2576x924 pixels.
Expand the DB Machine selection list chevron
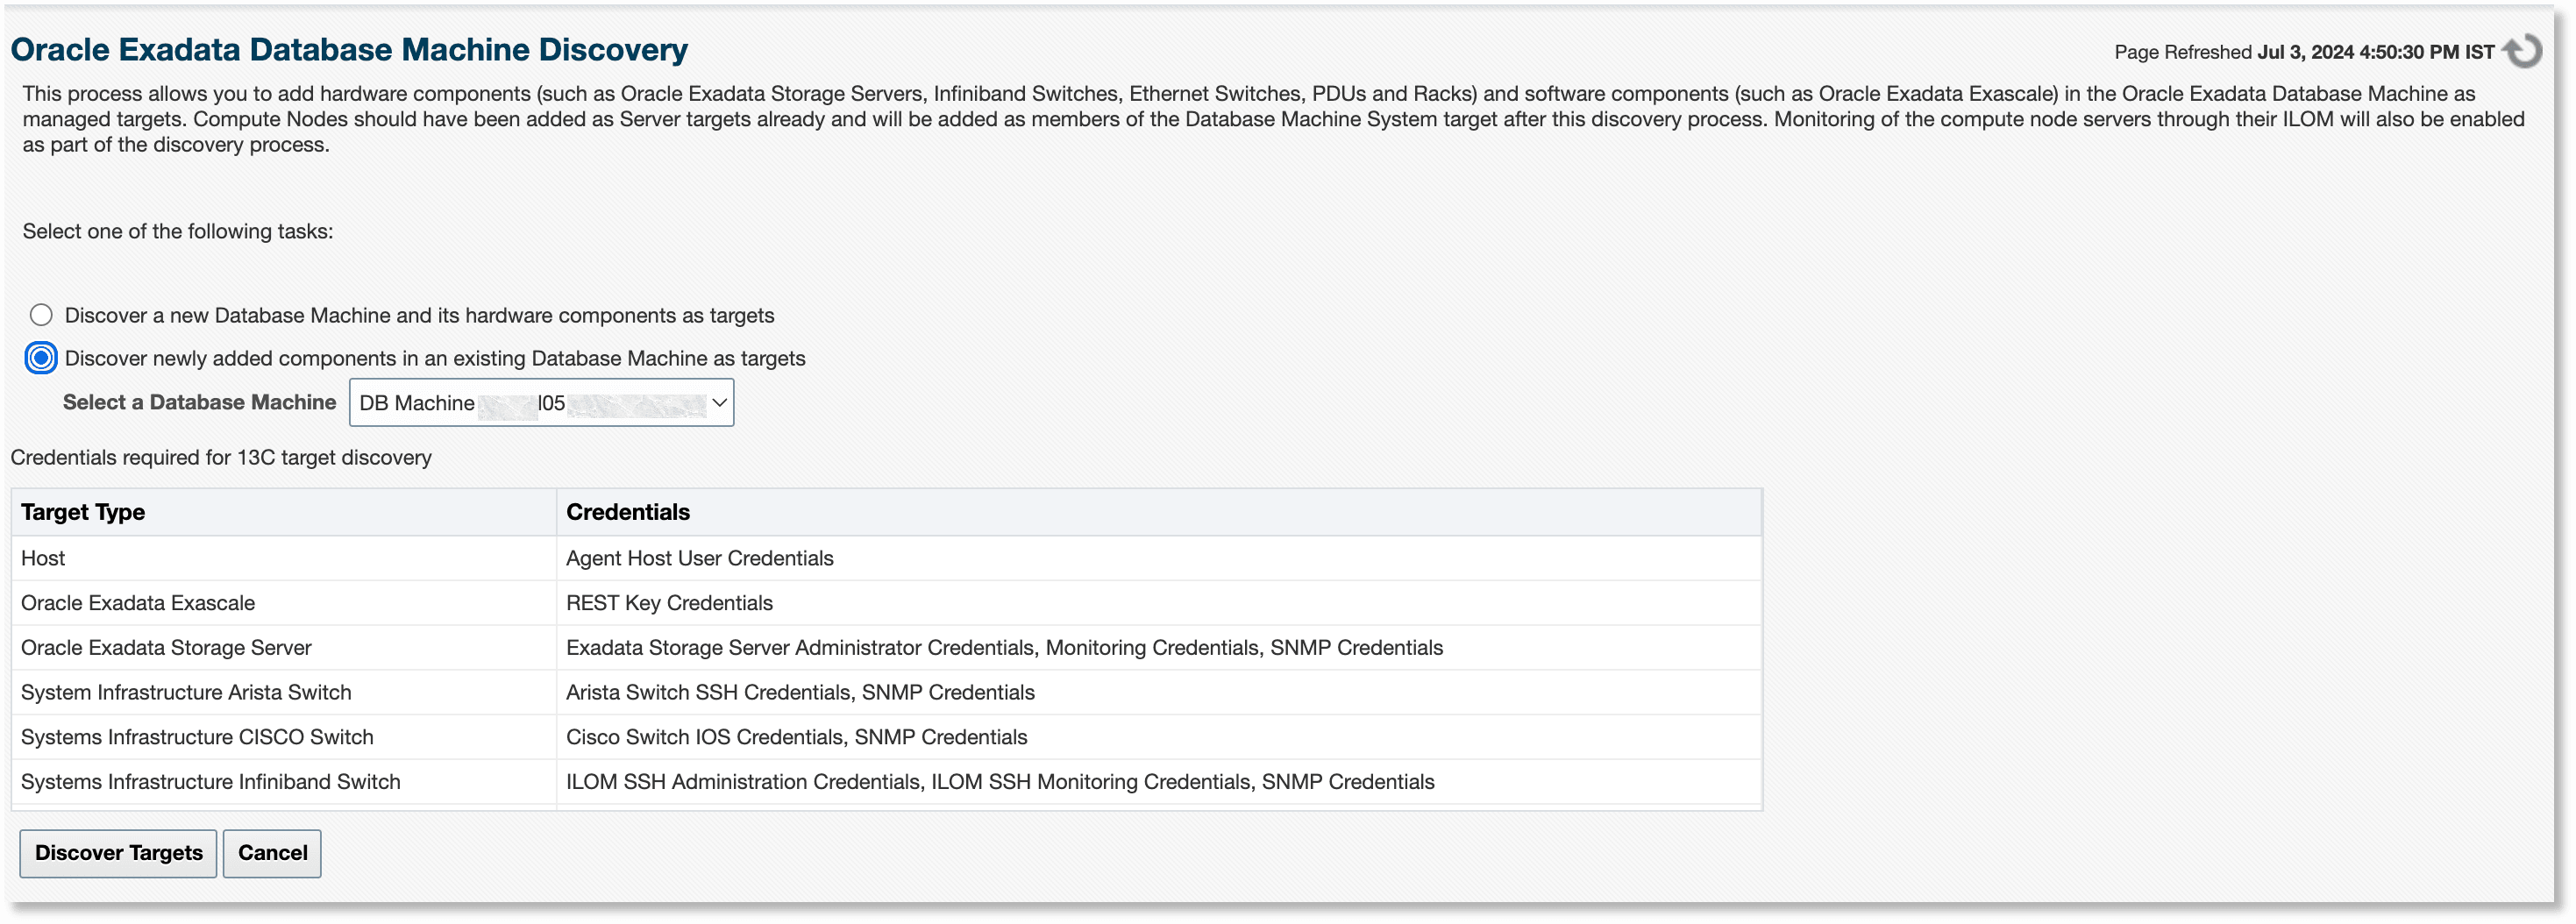(719, 403)
